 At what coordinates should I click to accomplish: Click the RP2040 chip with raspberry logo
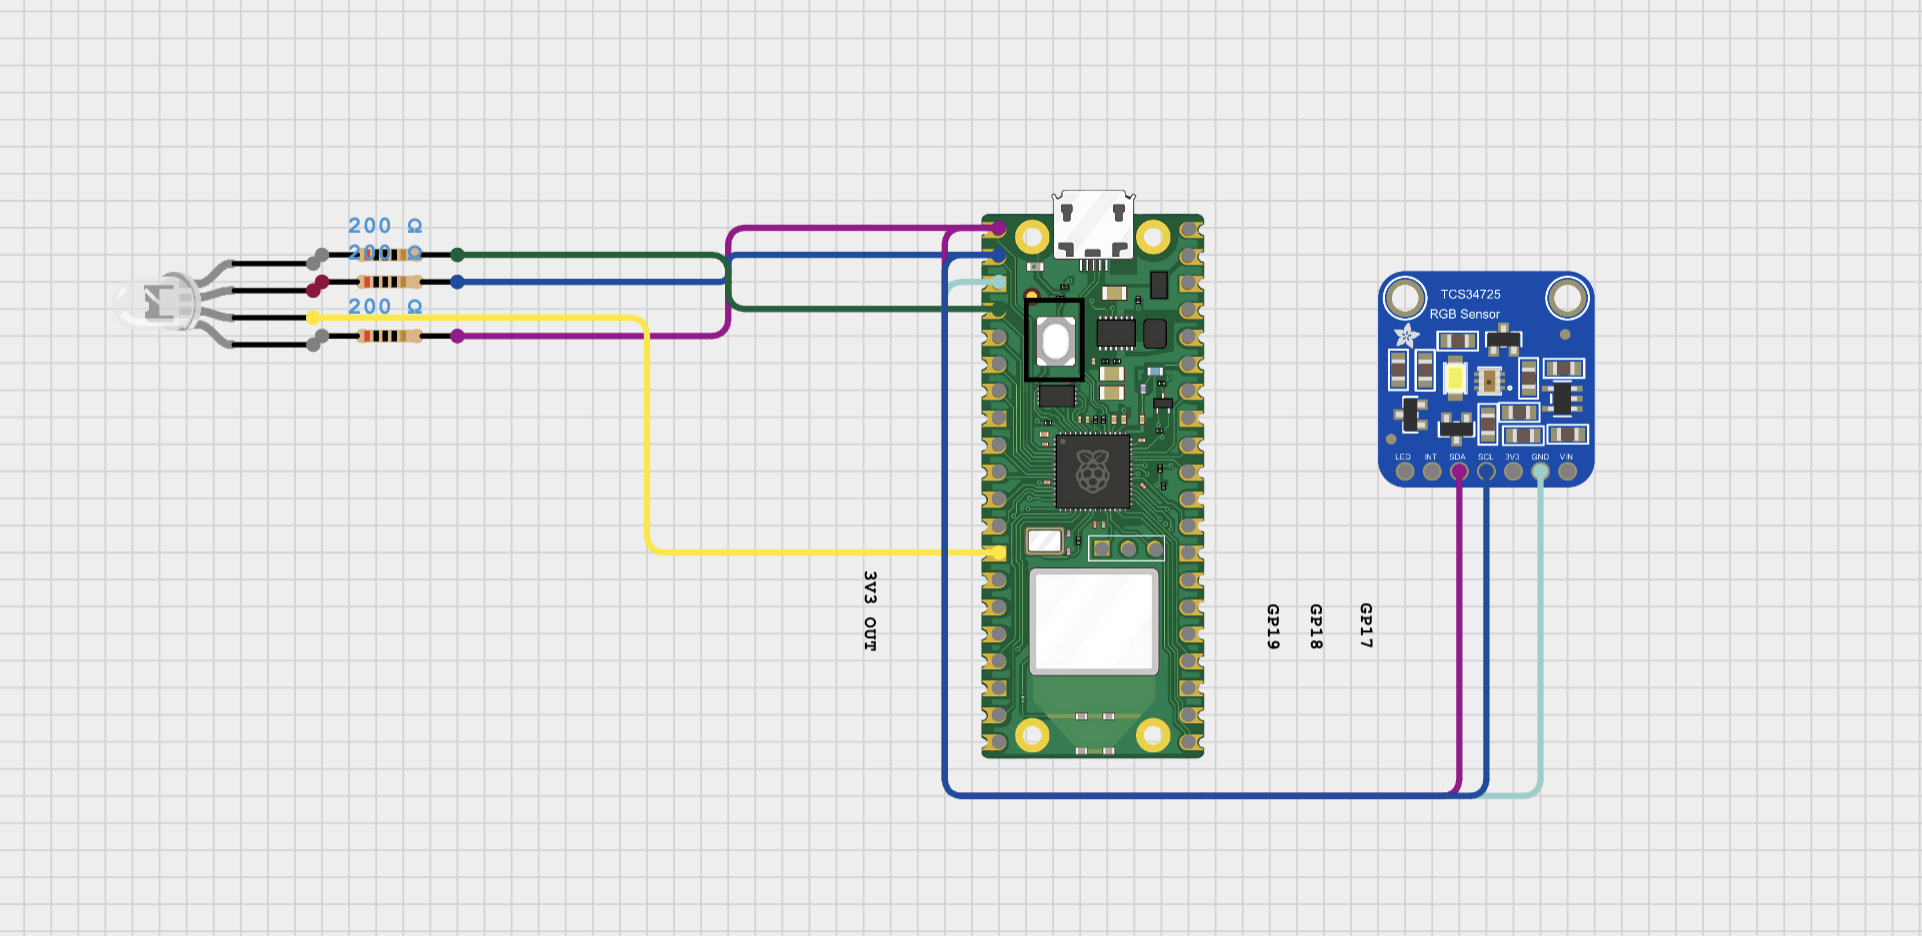point(1093,472)
